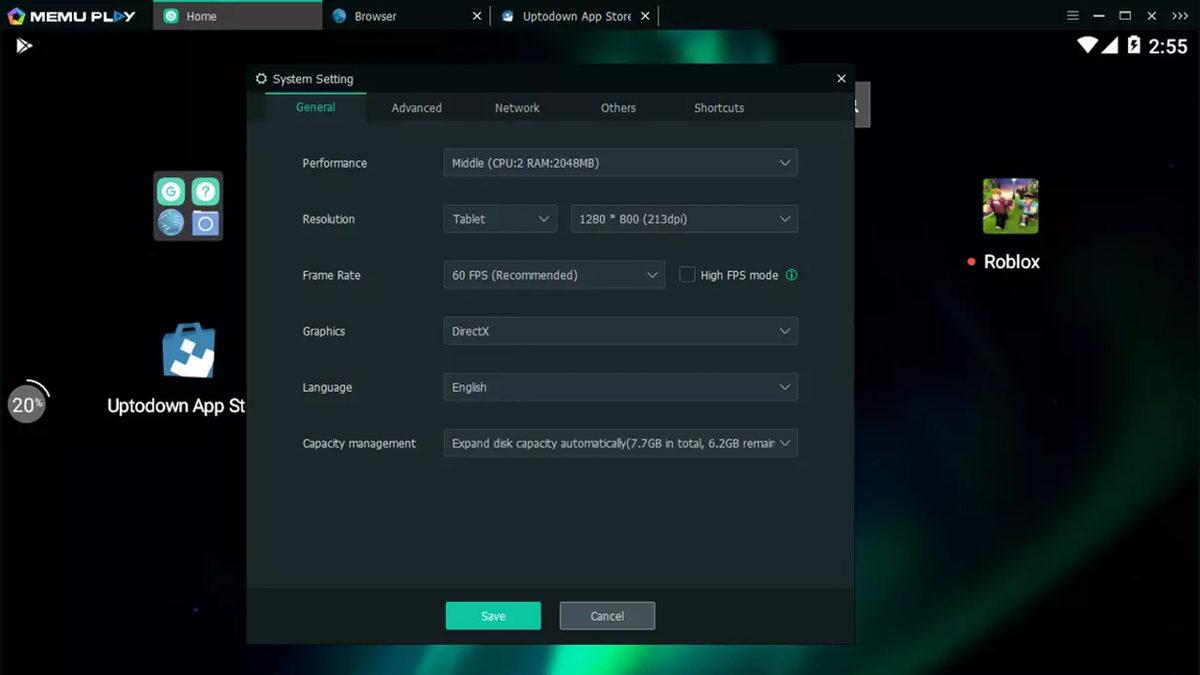Viewport: 1200px width, 675px height.
Task: Open the MEmu Play main menu
Action: click(1072, 15)
